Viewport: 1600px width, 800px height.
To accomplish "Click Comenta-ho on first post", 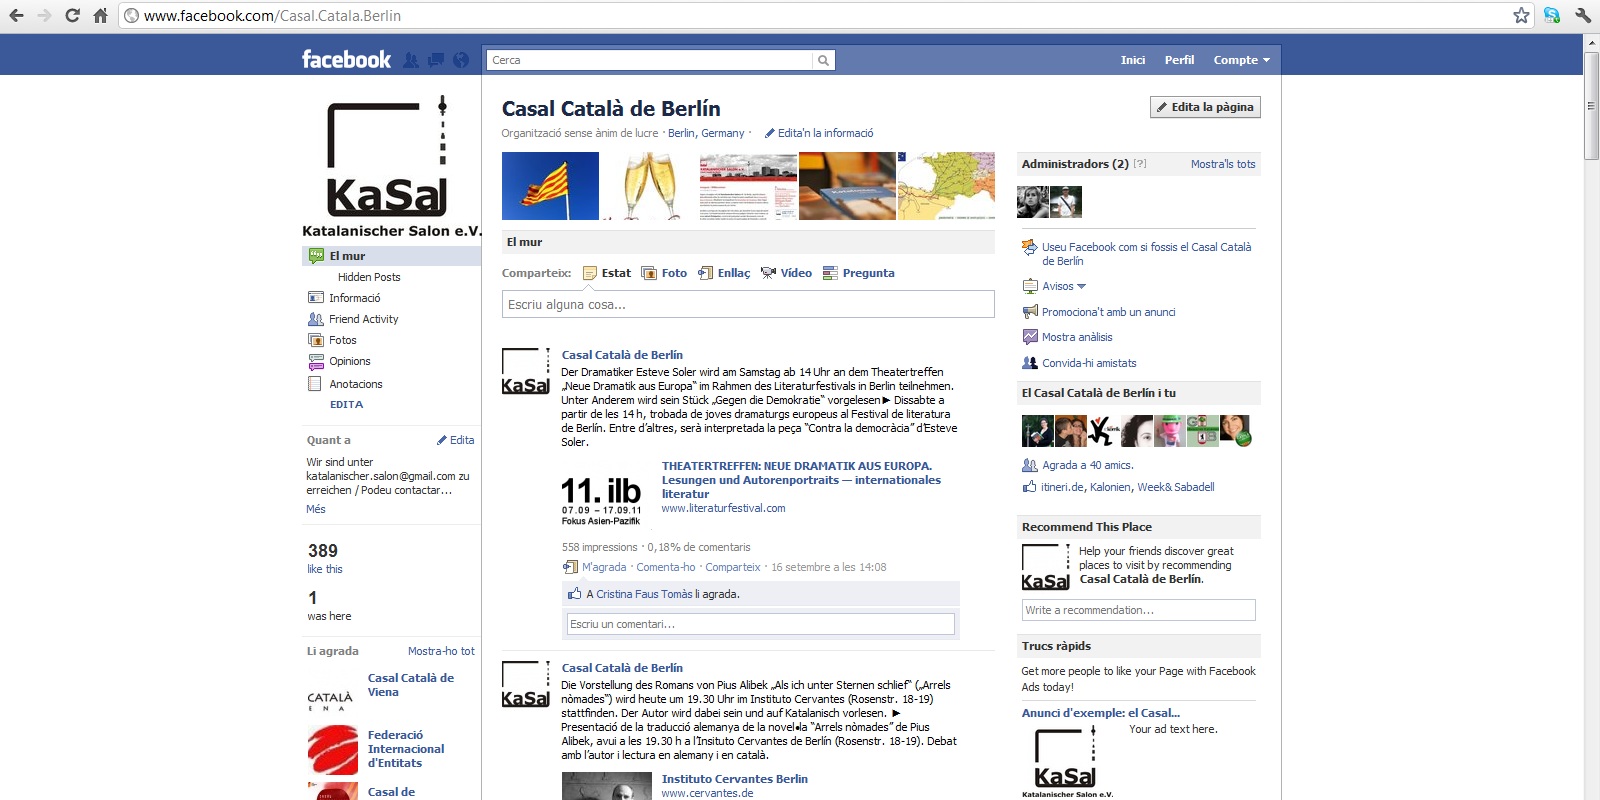I will click(666, 567).
